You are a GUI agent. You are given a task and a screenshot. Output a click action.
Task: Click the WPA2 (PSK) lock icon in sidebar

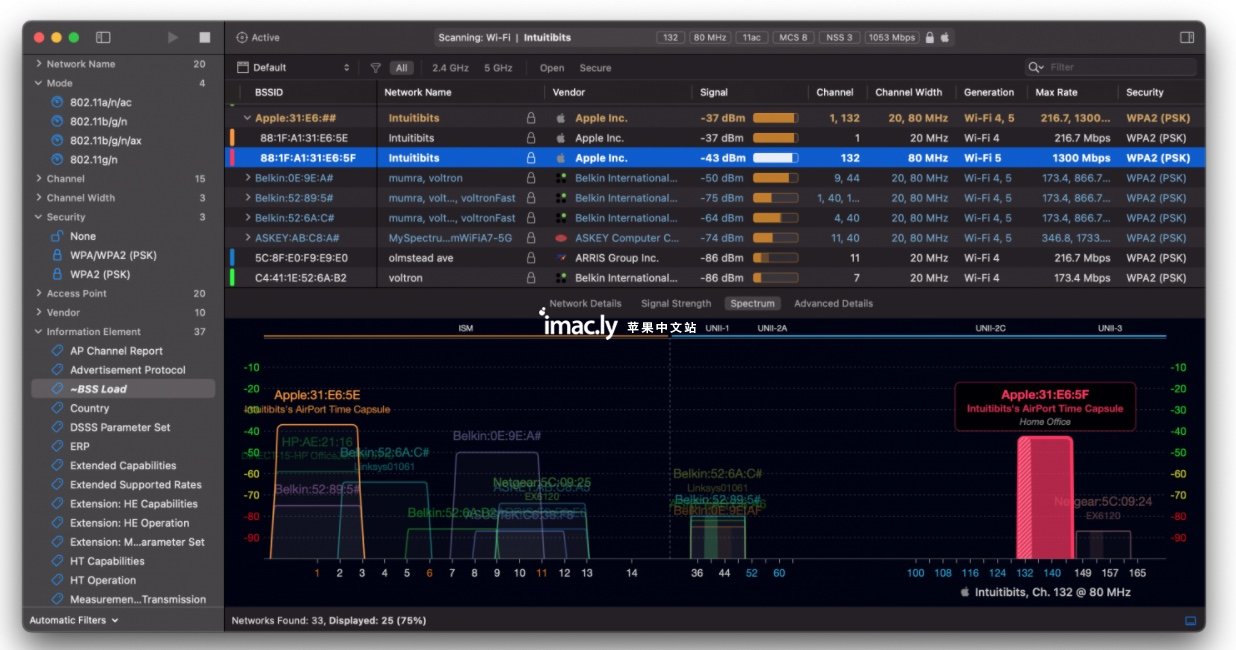(57, 274)
